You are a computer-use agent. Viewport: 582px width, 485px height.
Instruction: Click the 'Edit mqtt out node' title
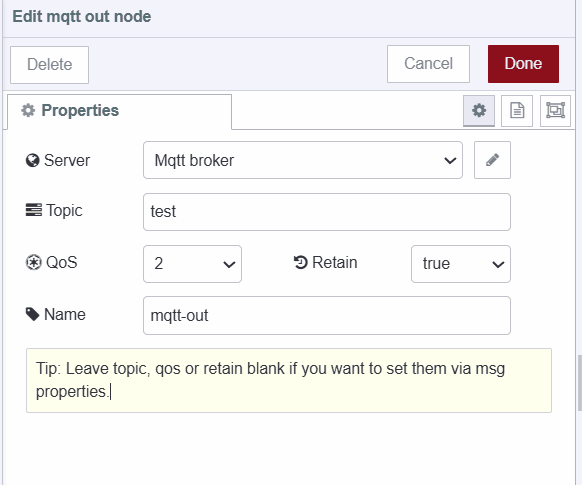82,17
